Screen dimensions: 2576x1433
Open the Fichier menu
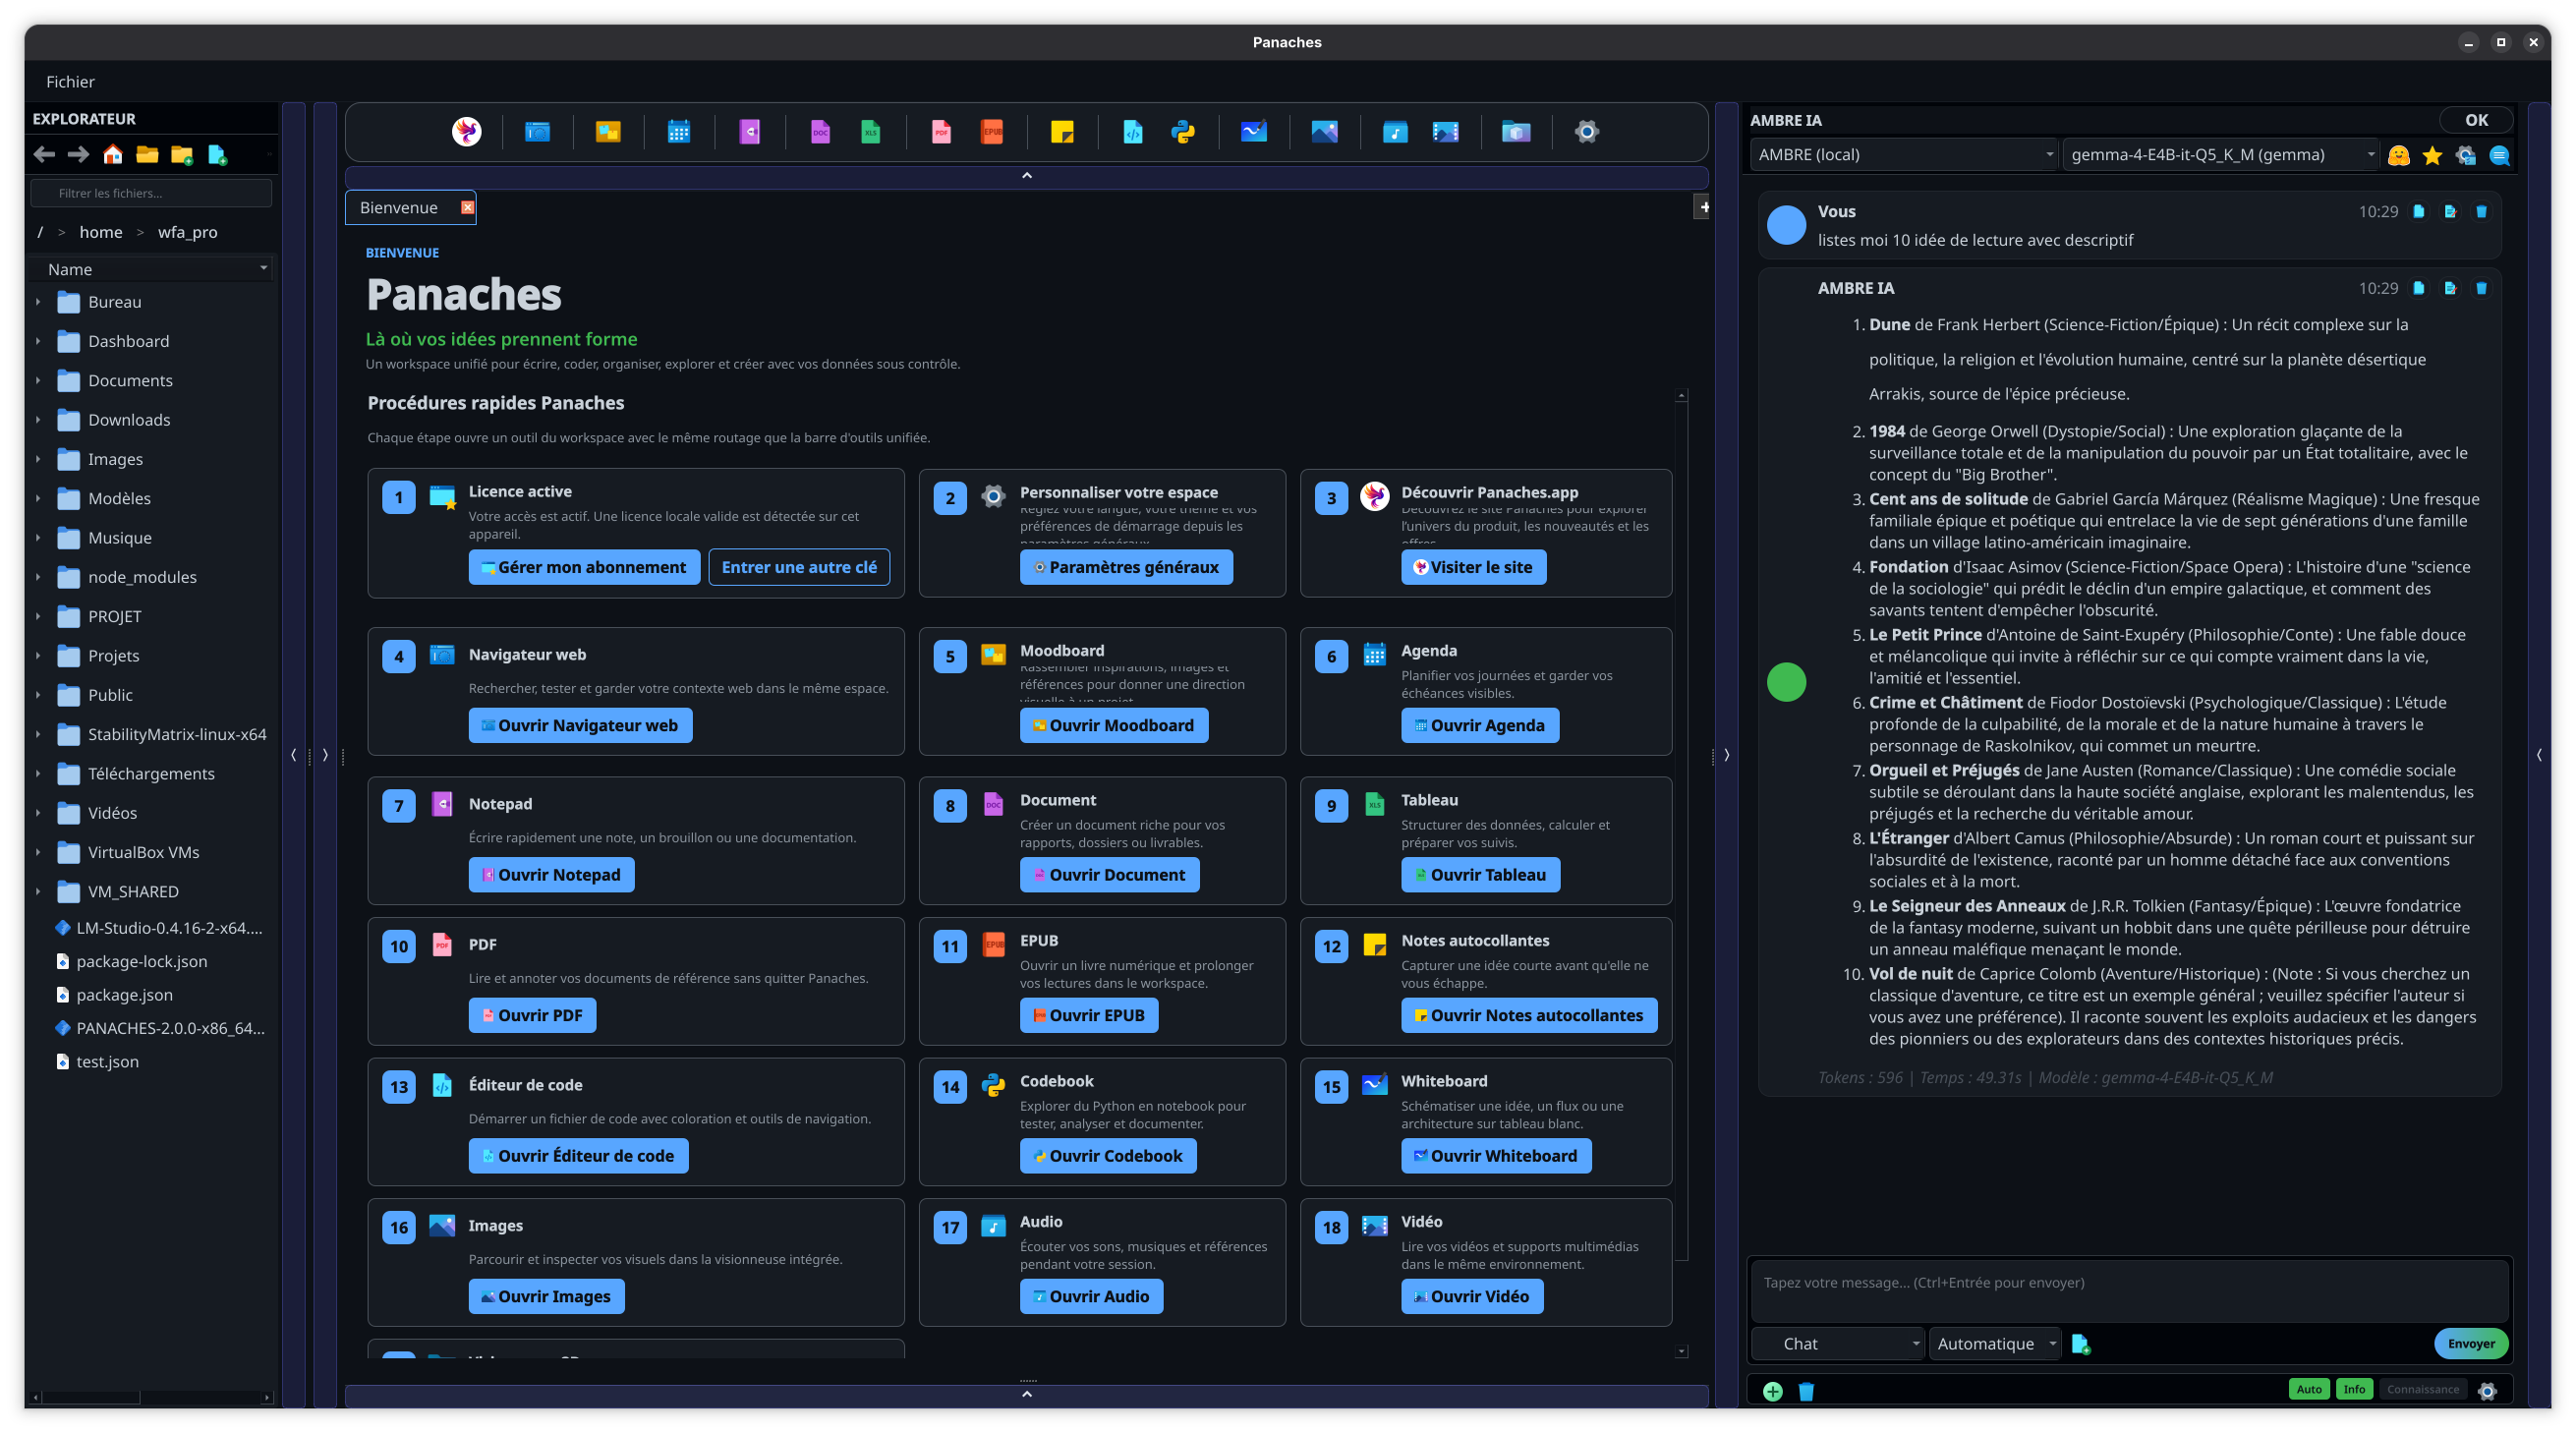[x=70, y=81]
